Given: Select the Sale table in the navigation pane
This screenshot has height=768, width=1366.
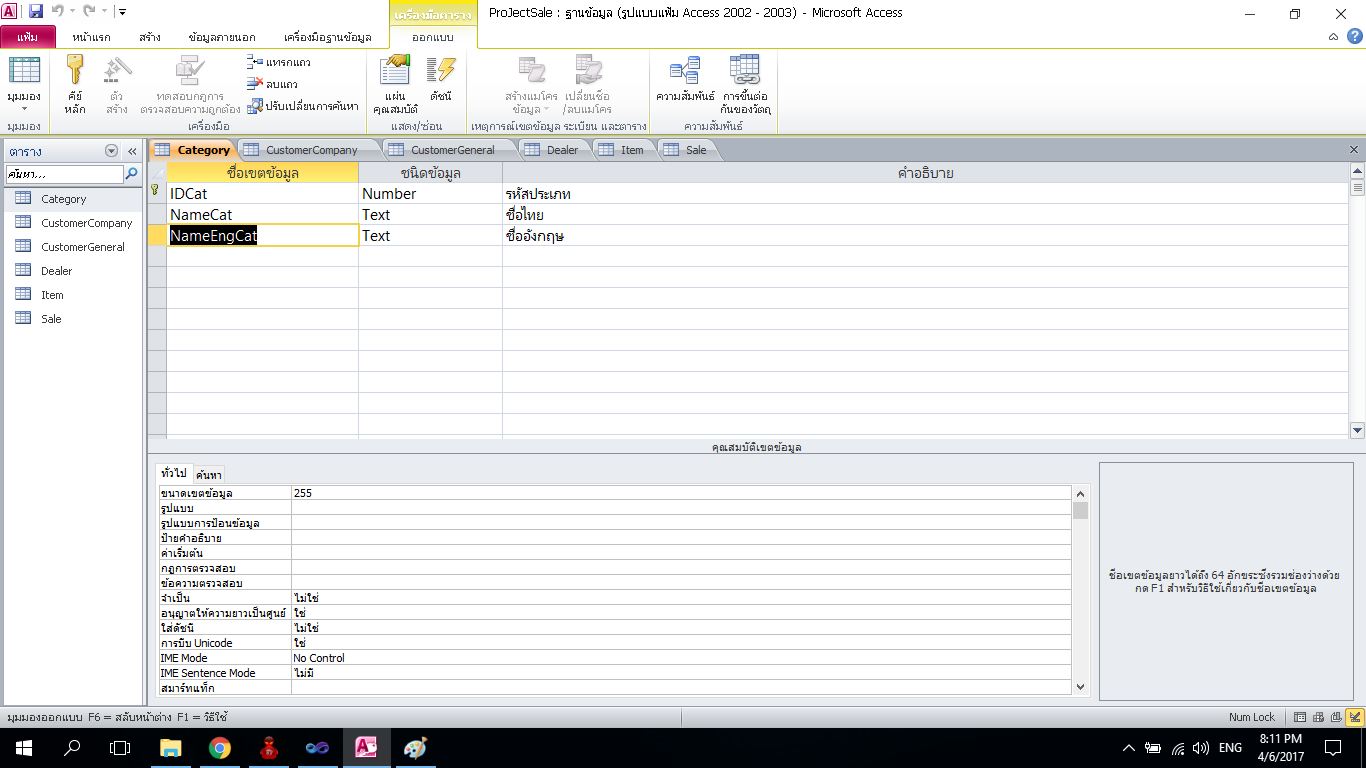Looking at the screenshot, I should (72, 319).
